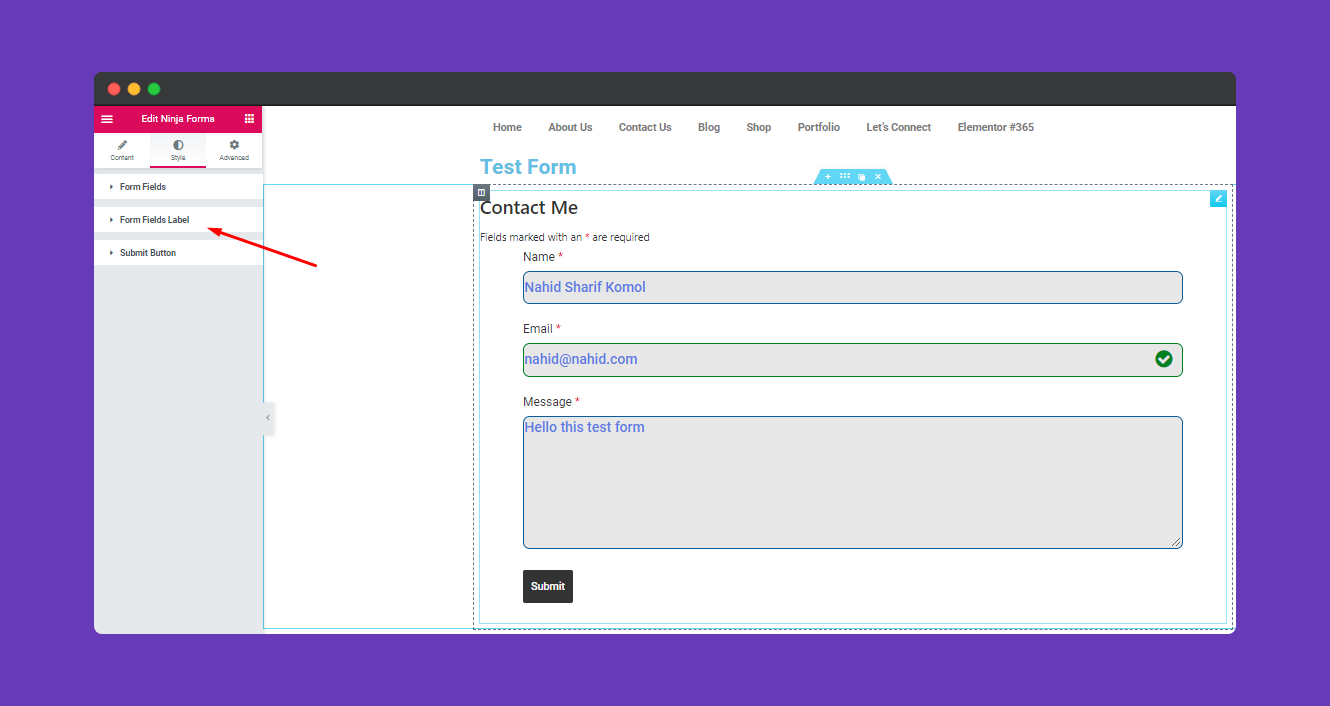This screenshot has height=706, width=1330.
Task: Click the edit section handle icon
Action: click(x=845, y=176)
